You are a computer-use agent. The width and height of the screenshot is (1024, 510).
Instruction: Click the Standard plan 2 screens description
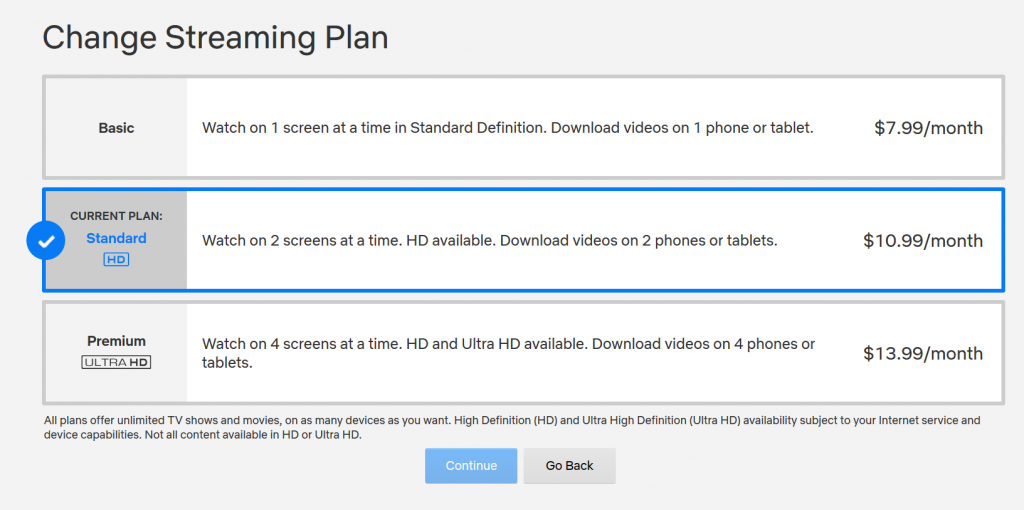(490, 241)
